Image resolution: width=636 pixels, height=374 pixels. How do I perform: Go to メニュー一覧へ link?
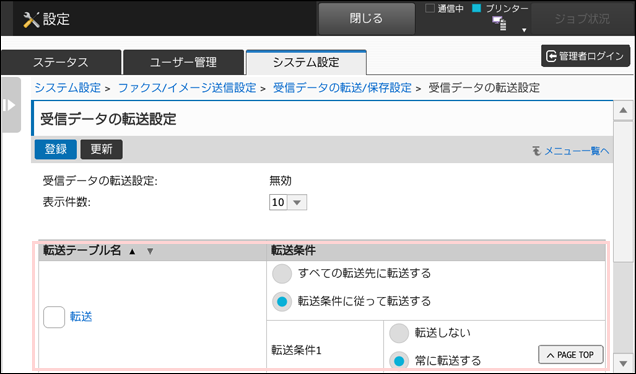pos(576,151)
